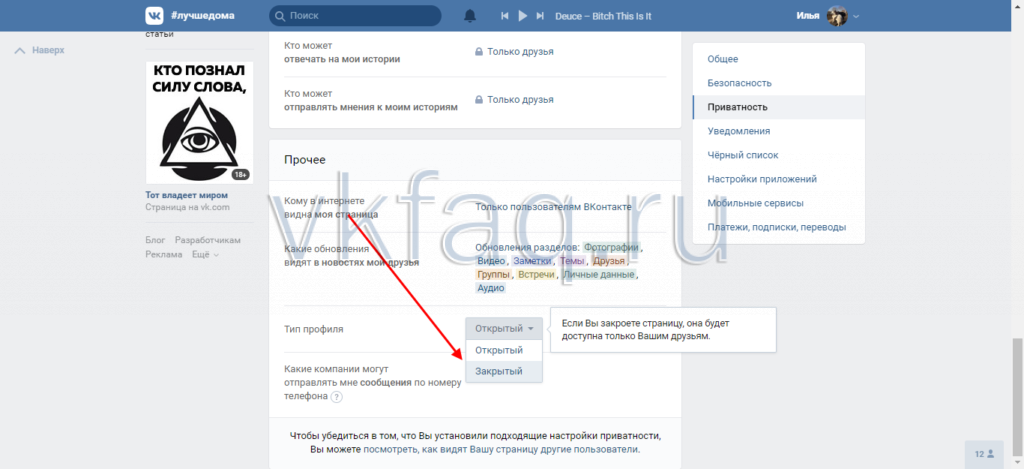This screenshot has height=469, width=1024.
Task: Click the user avatar picture
Action: 837,15
